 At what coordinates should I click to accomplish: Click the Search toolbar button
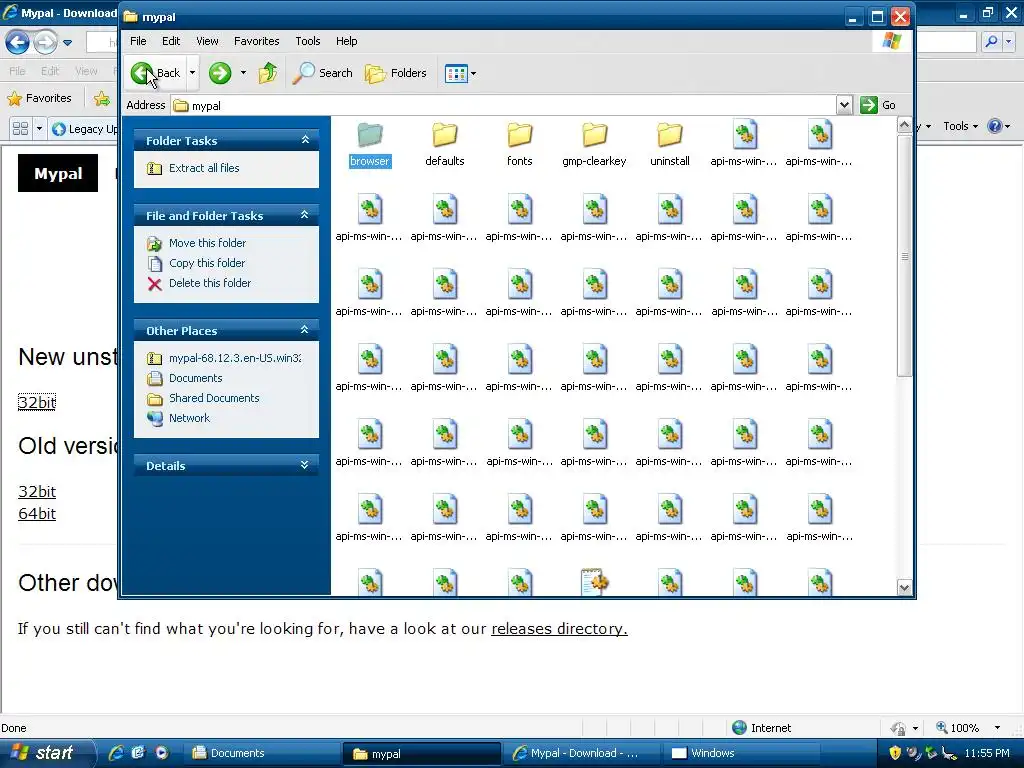point(322,73)
